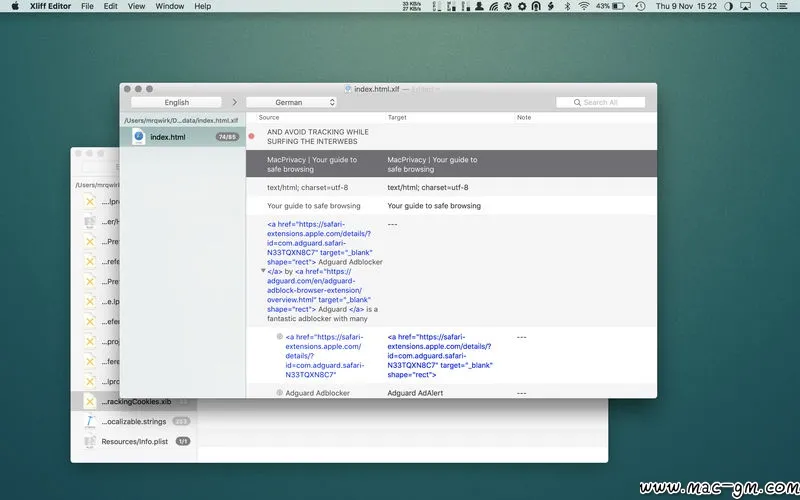The image size is (800, 500).
Task: Click the Source column header
Action: tap(269, 117)
